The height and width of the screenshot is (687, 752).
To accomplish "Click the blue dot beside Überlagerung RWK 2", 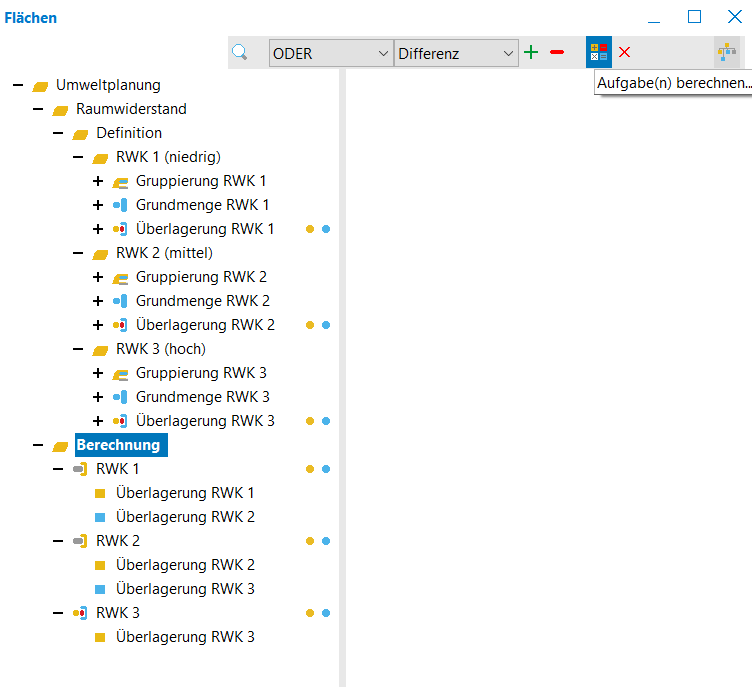I will (x=326, y=325).
